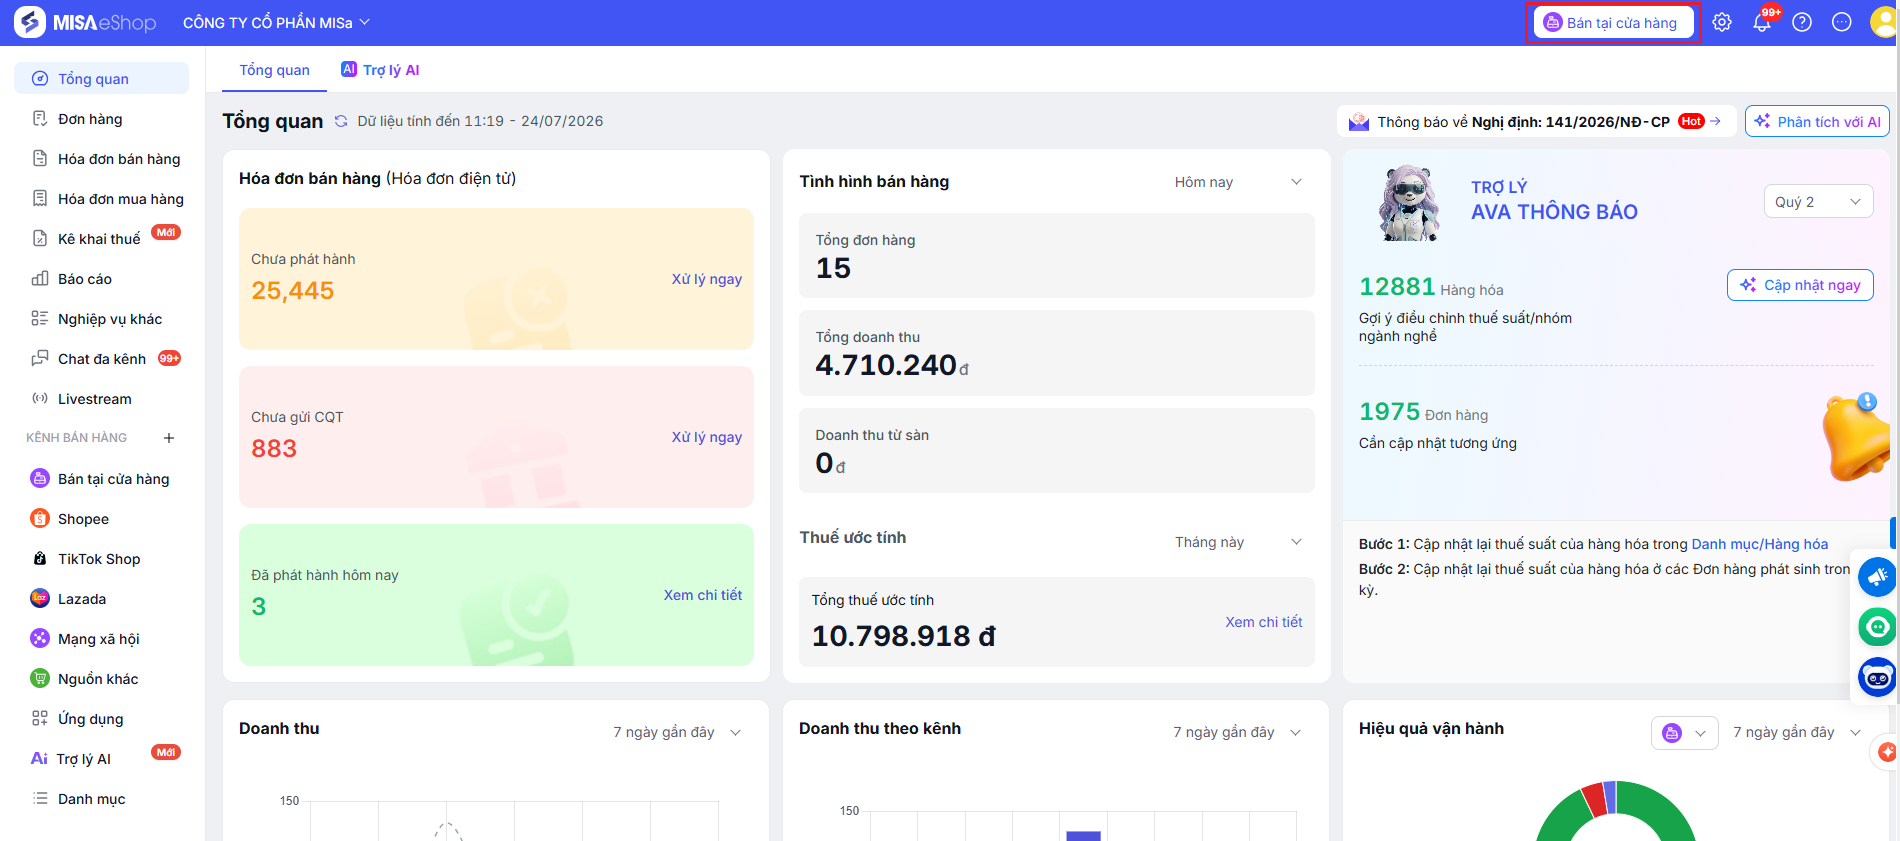Click the Tổng đơn hàng card

pos(1056,256)
